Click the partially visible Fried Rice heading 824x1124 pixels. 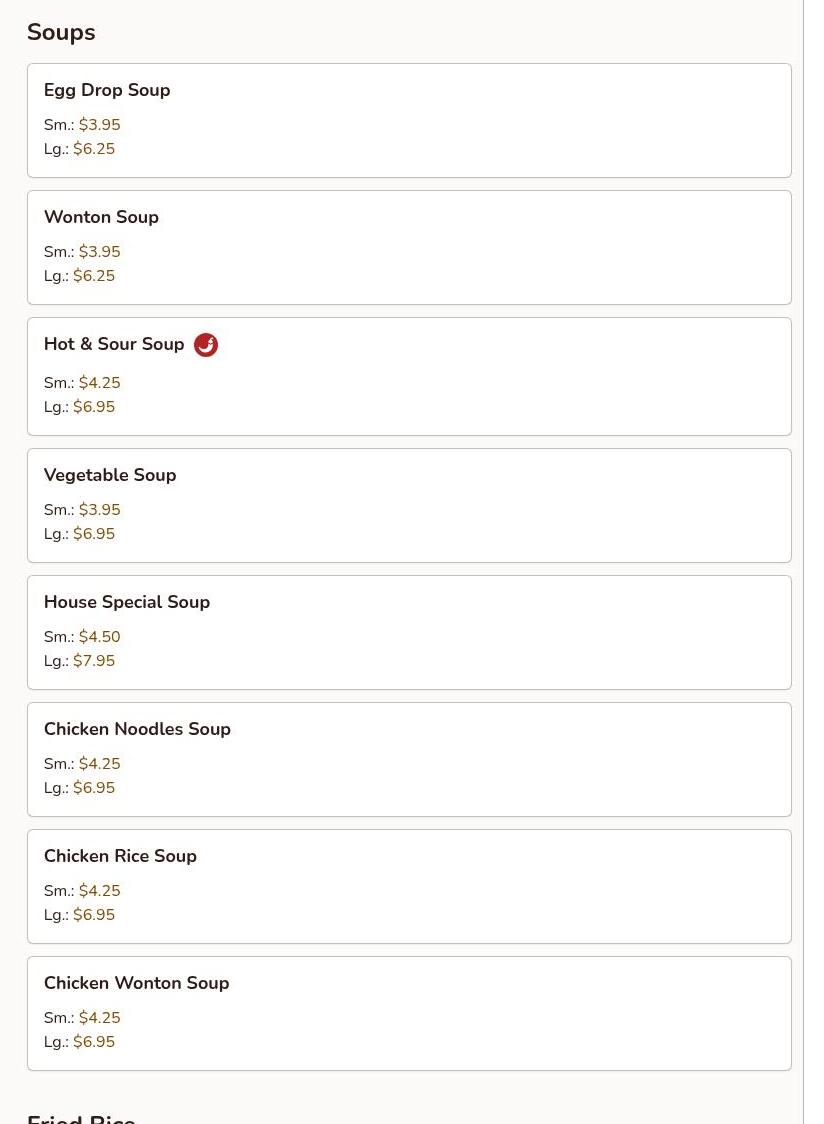pyautogui.click(x=81, y=1118)
